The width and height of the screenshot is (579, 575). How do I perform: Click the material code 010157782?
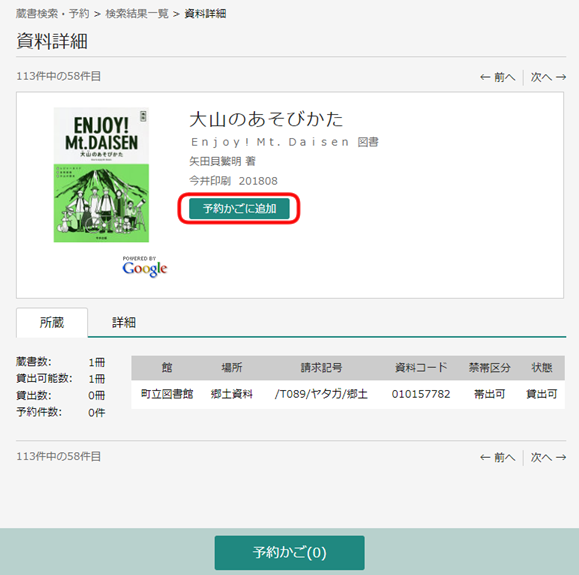point(421,394)
